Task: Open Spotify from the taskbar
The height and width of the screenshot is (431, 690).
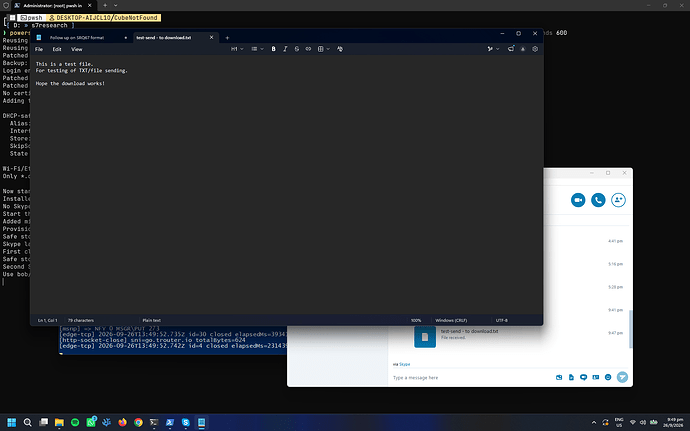Action: (75, 423)
